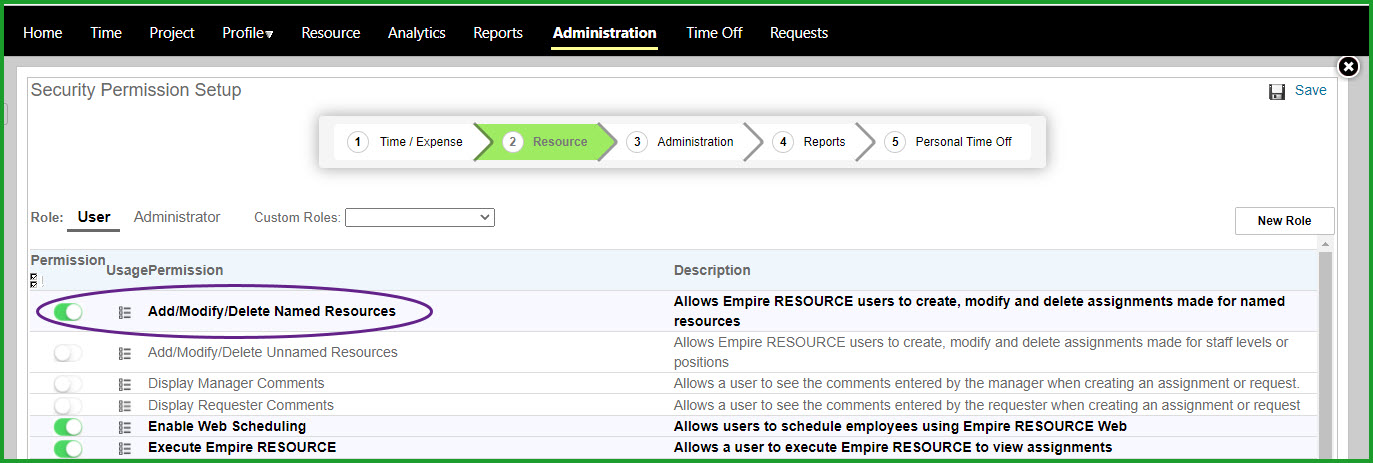The height and width of the screenshot is (463, 1373).
Task: Go to step 3 Administration in wizard
Action: pyautogui.click(x=683, y=142)
